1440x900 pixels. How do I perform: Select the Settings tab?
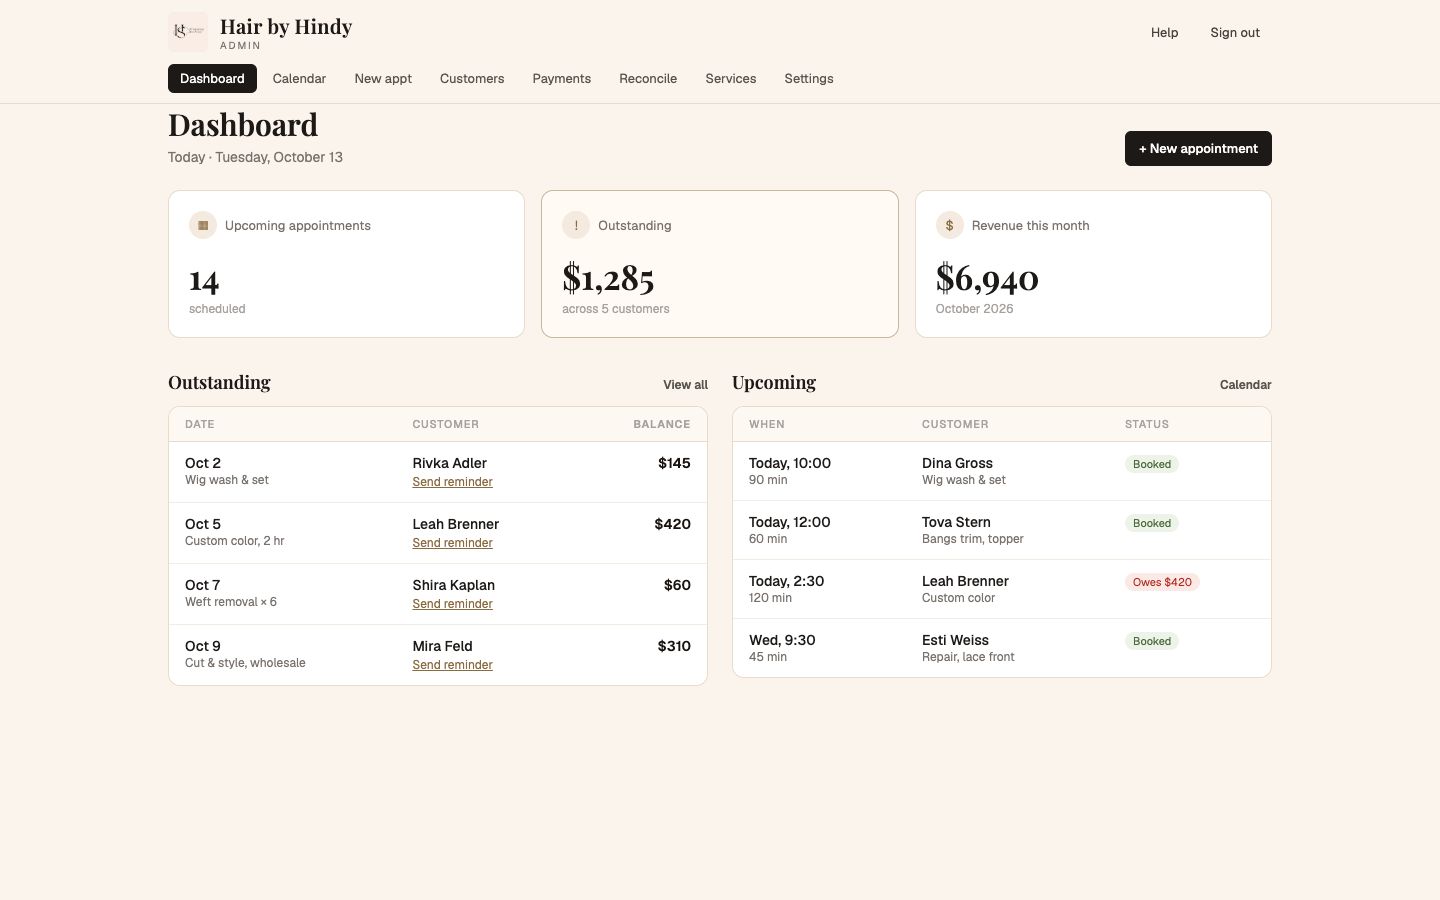pyautogui.click(x=808, y=78)
